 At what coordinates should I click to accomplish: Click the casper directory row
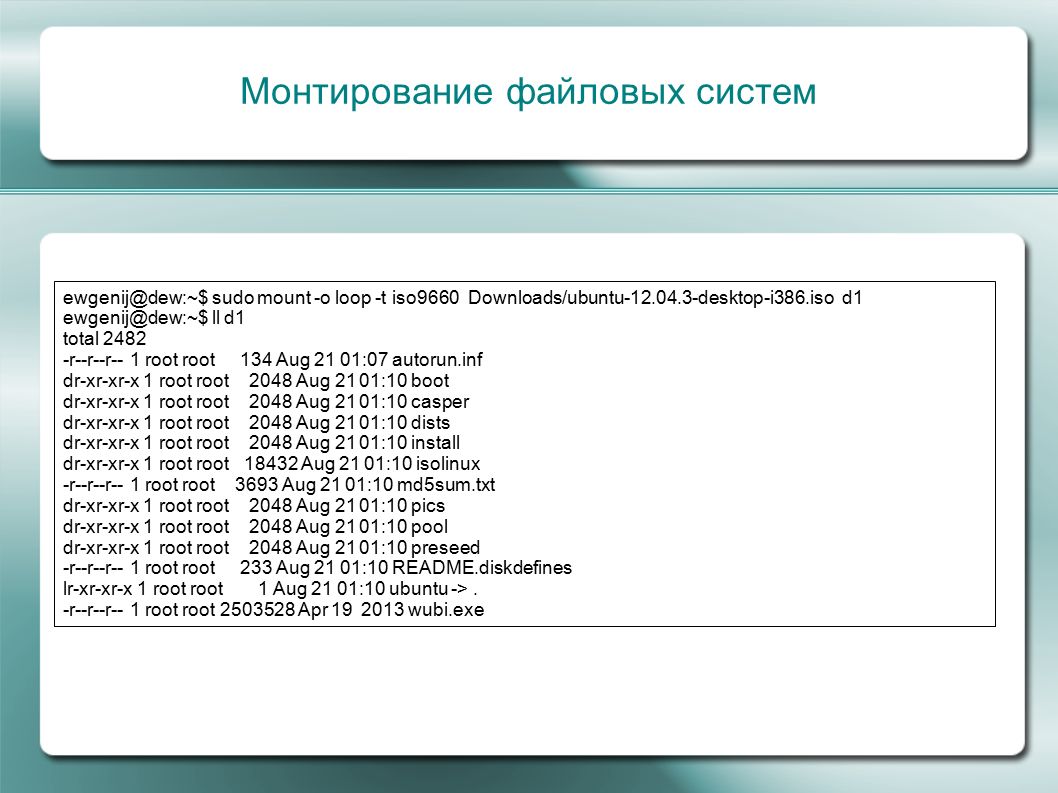266,402
